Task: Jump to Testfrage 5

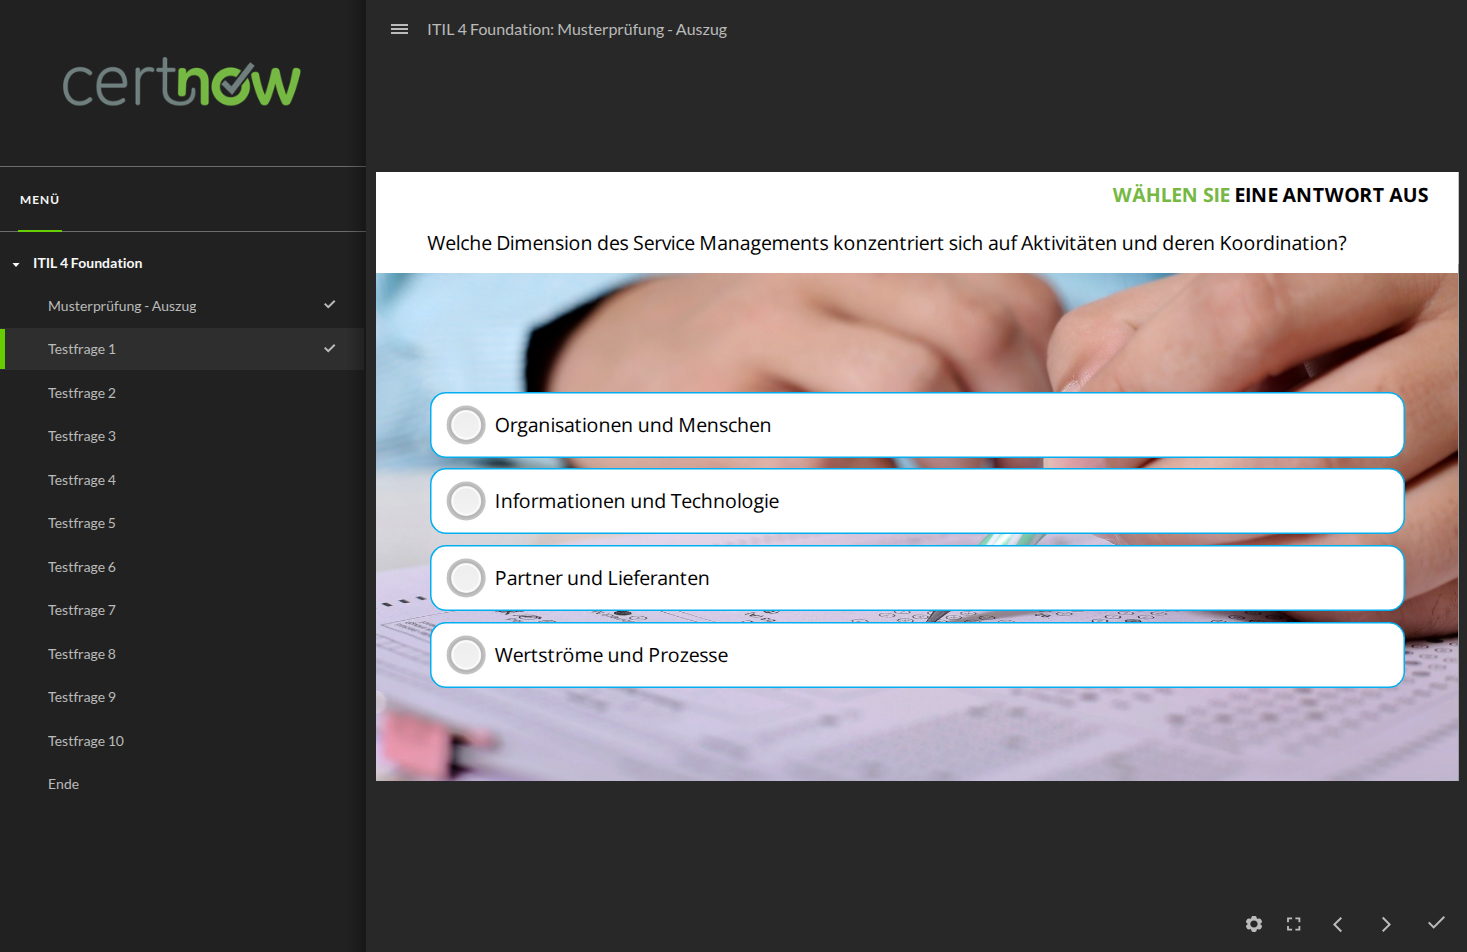Action: (x=82, y=523)
